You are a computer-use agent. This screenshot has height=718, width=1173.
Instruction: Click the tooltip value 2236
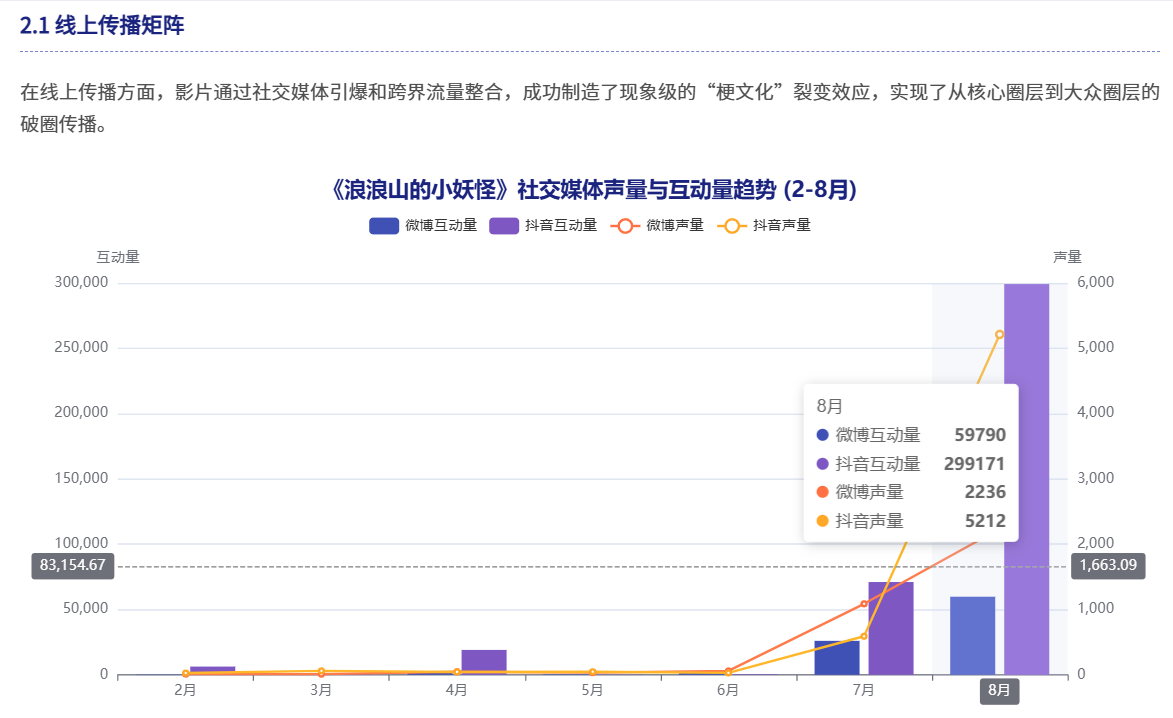985,492
